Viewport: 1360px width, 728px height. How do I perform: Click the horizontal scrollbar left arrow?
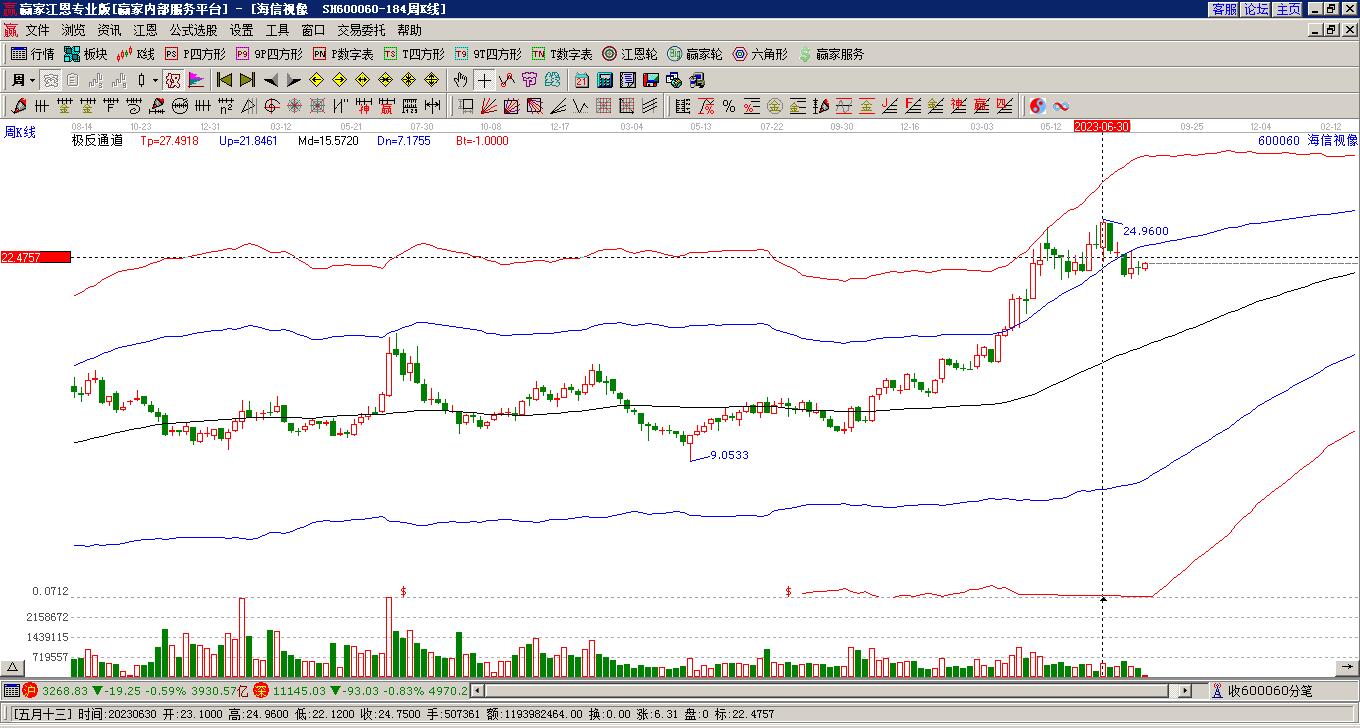(477, 691)
